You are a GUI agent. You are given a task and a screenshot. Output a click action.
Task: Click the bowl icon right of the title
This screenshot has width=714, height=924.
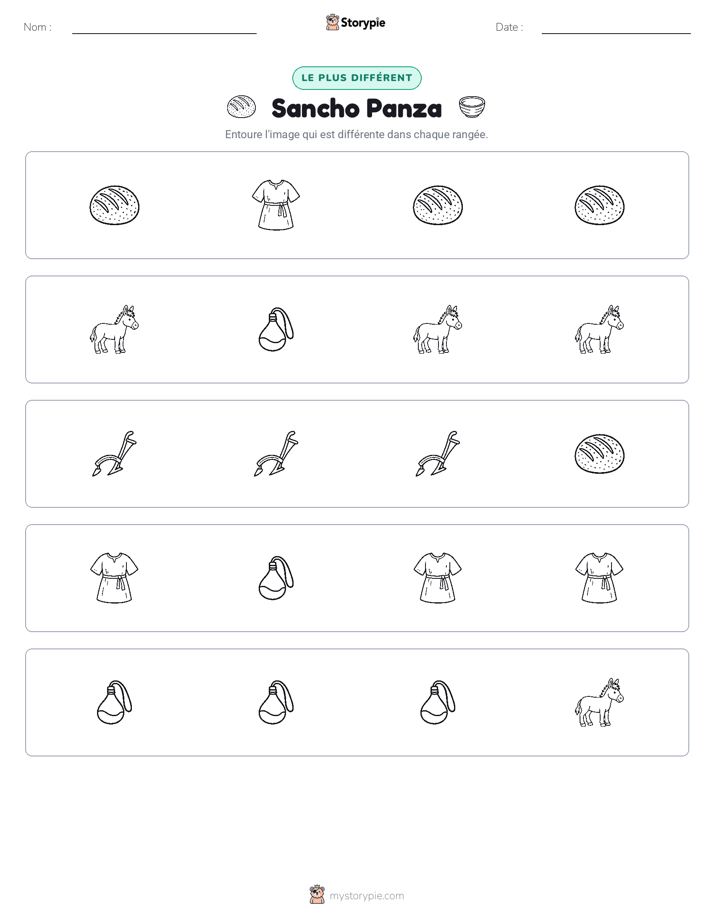pyautogui.click(x=472, y=108)
